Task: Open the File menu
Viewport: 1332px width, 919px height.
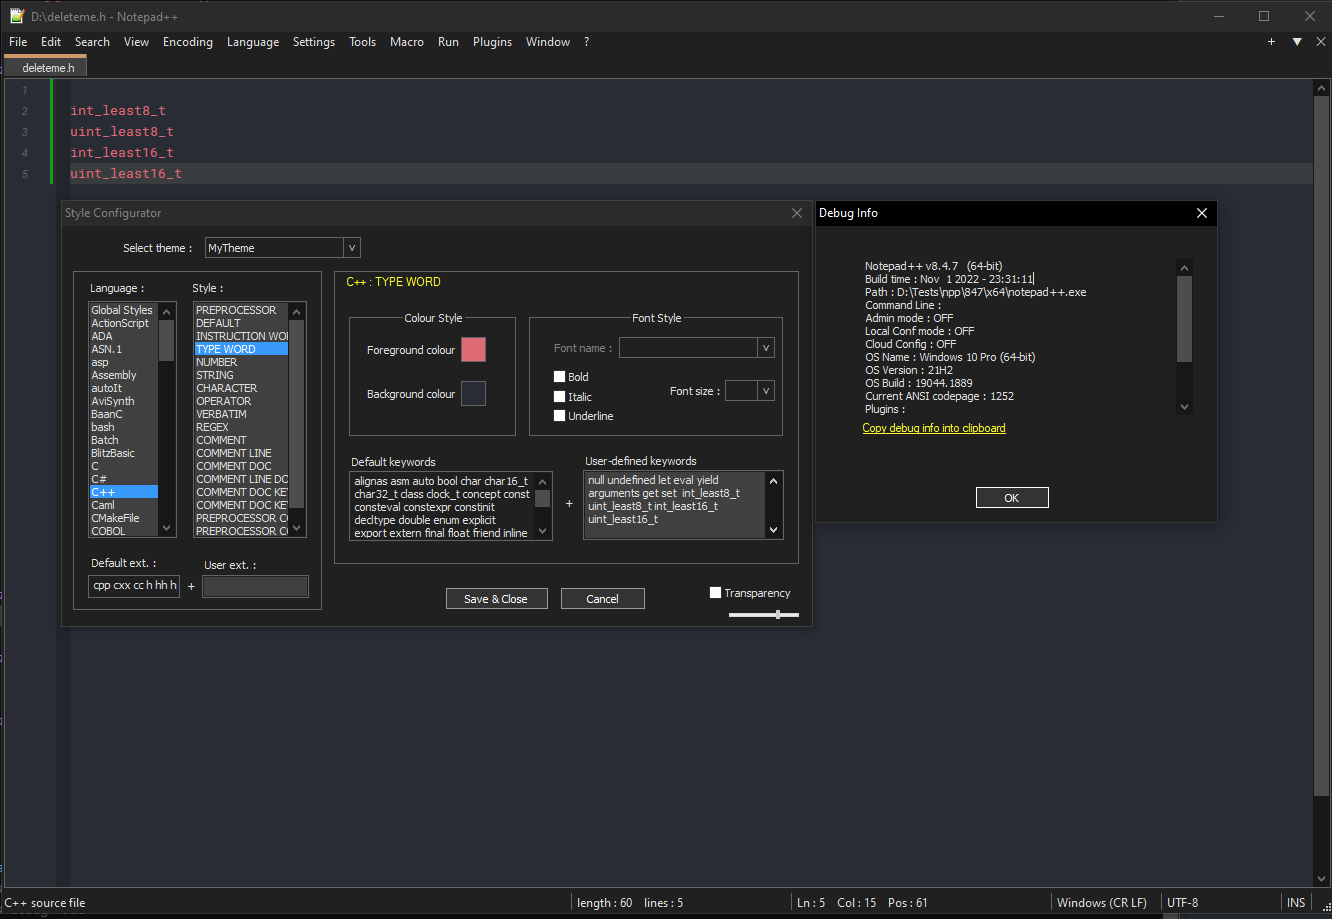Action: coord(18,42)
